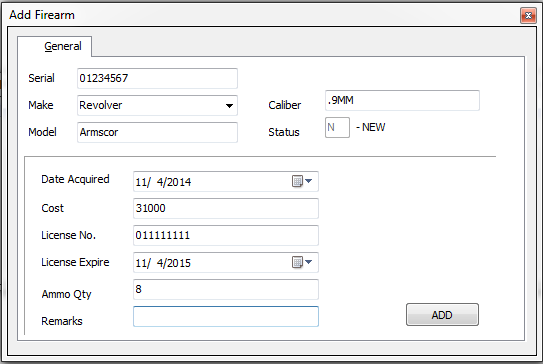Click the 'License Expire' label

pos(75,262)
